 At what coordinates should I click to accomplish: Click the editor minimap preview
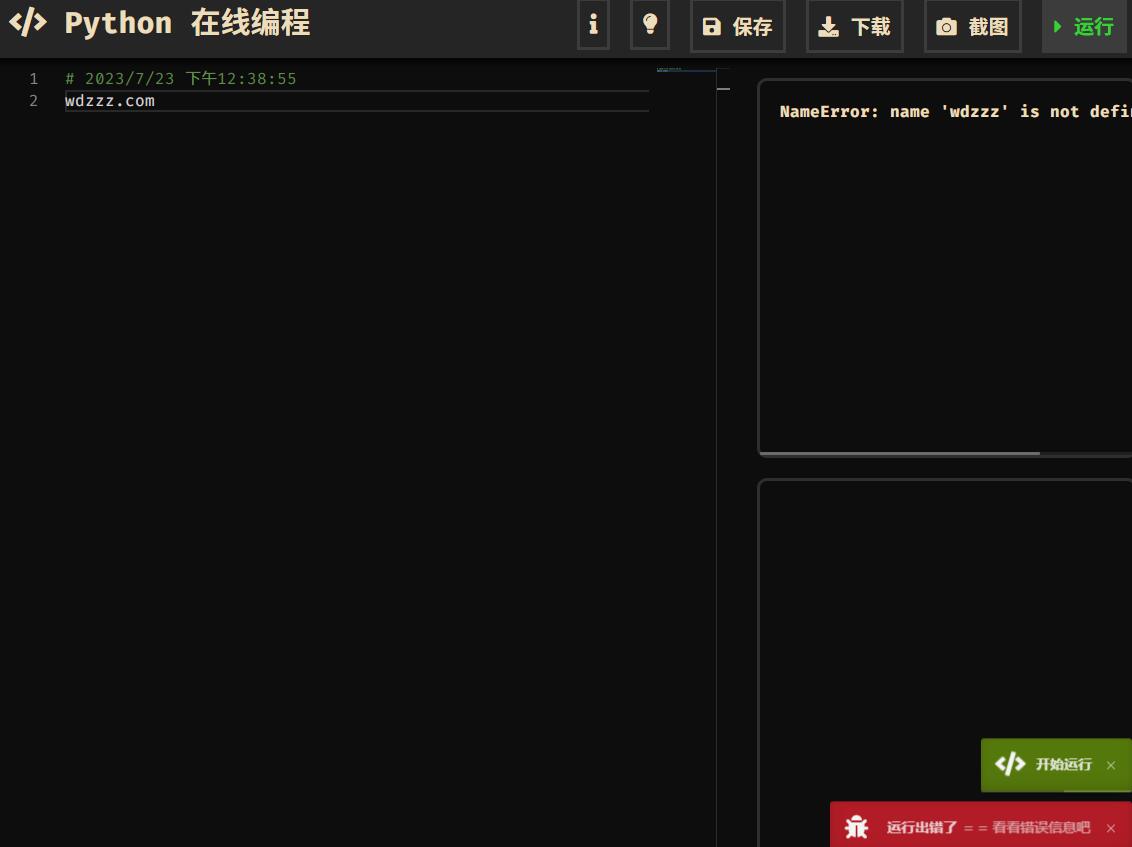tap(686, 70)
